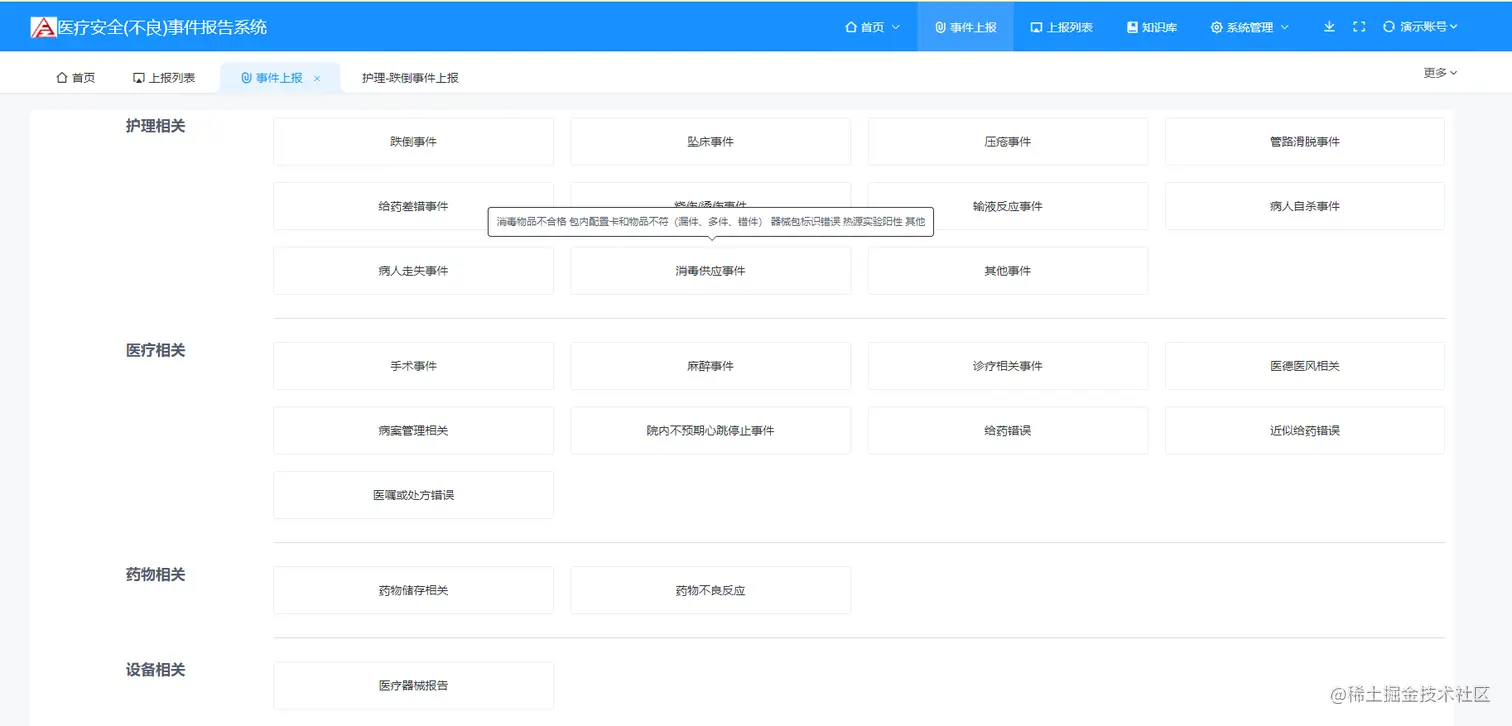Select the 跌倒事件 report button
1512x726 pixels.
[413, 141]
